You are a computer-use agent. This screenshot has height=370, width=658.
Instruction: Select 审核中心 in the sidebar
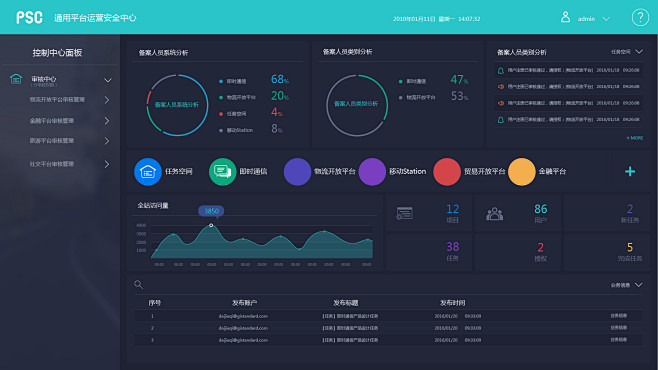click(x=44, y=79)
